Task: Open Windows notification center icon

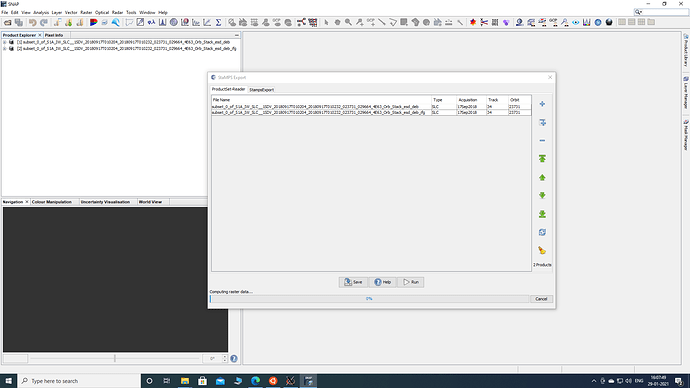Action: pos(679,381)
